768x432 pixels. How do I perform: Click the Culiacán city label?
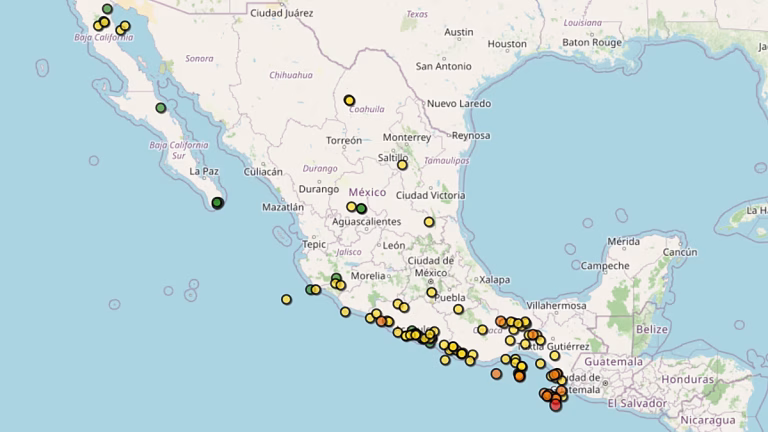[263, 172]
